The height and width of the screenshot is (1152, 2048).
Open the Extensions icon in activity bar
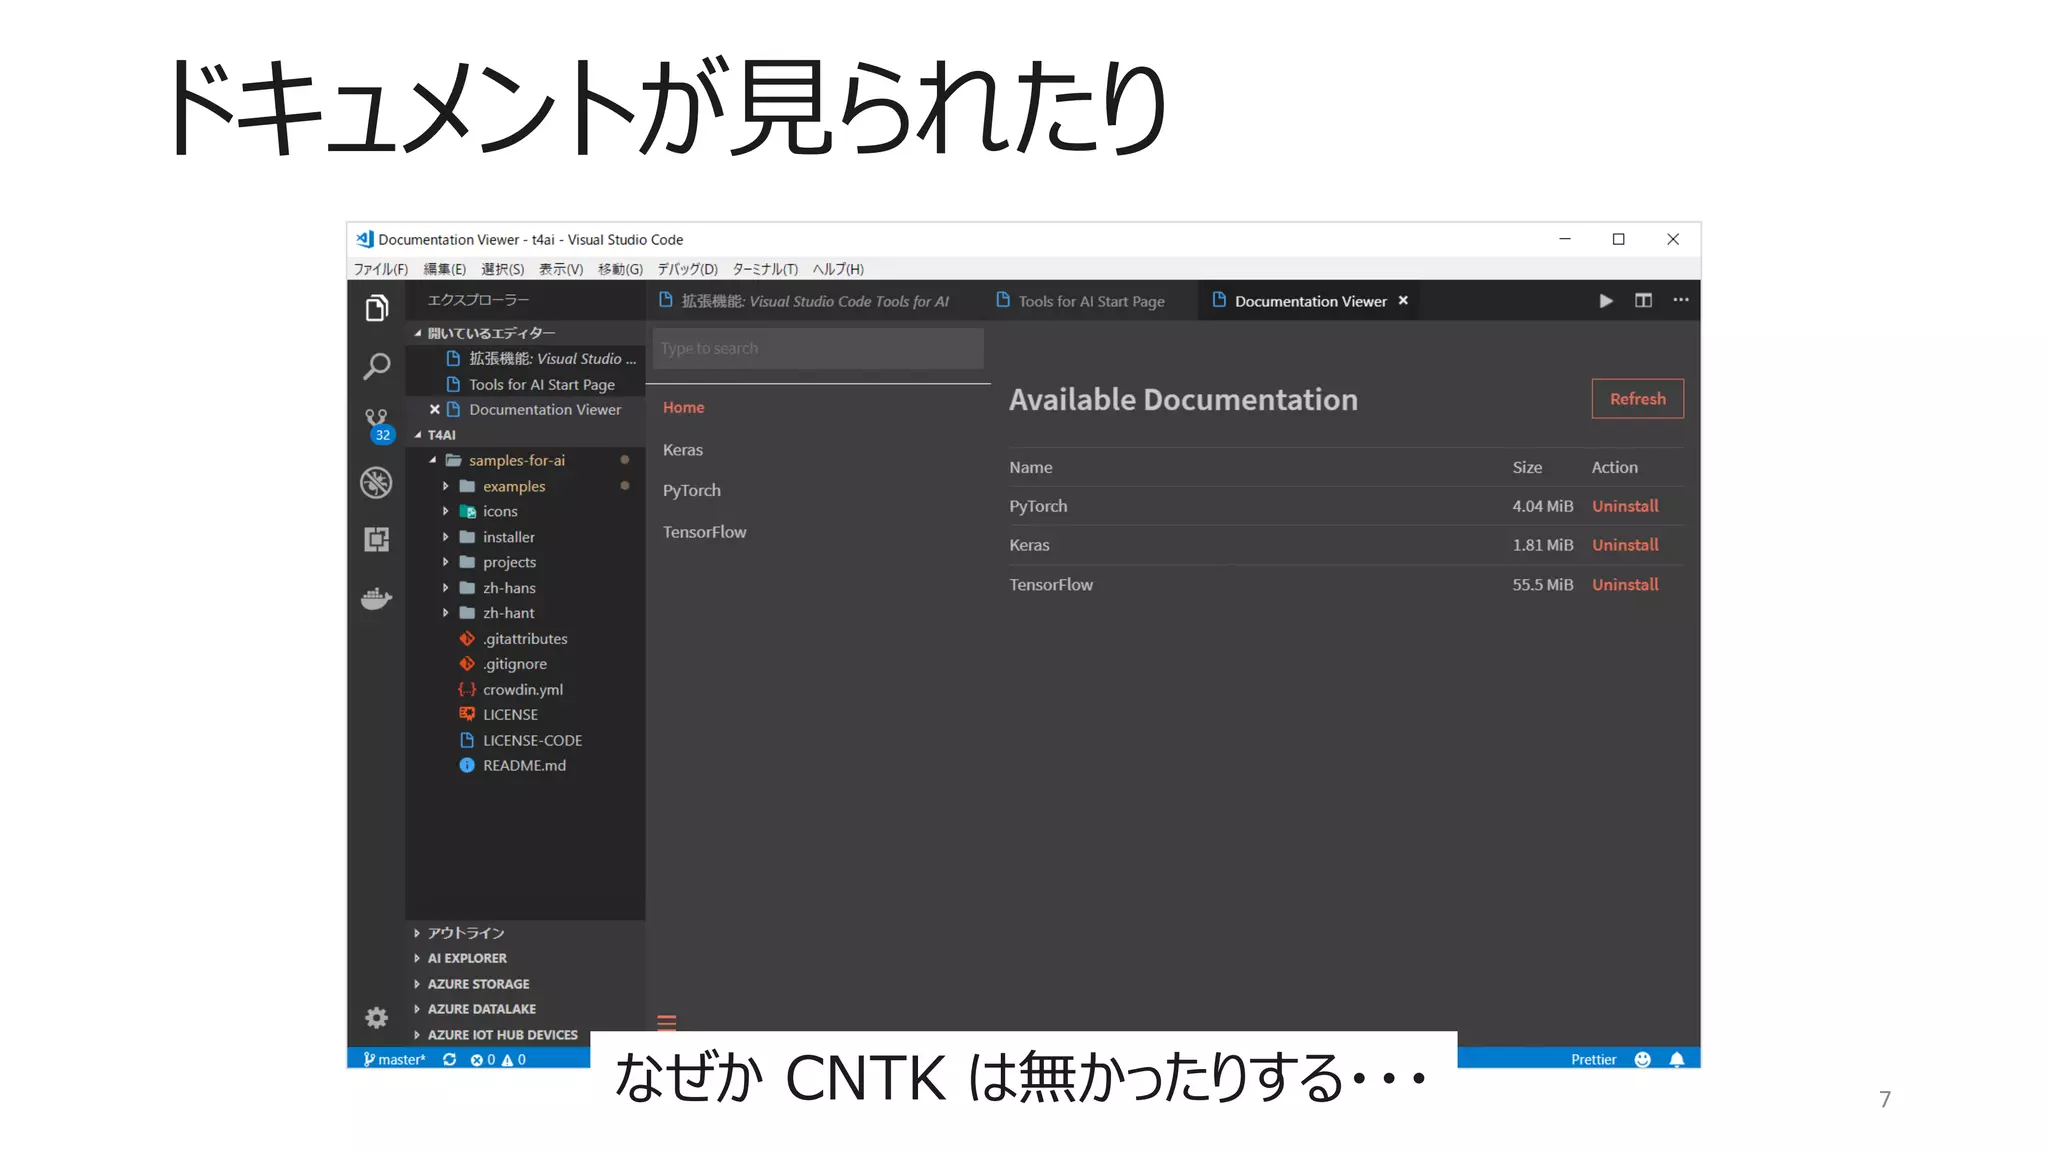pos(376,540)
